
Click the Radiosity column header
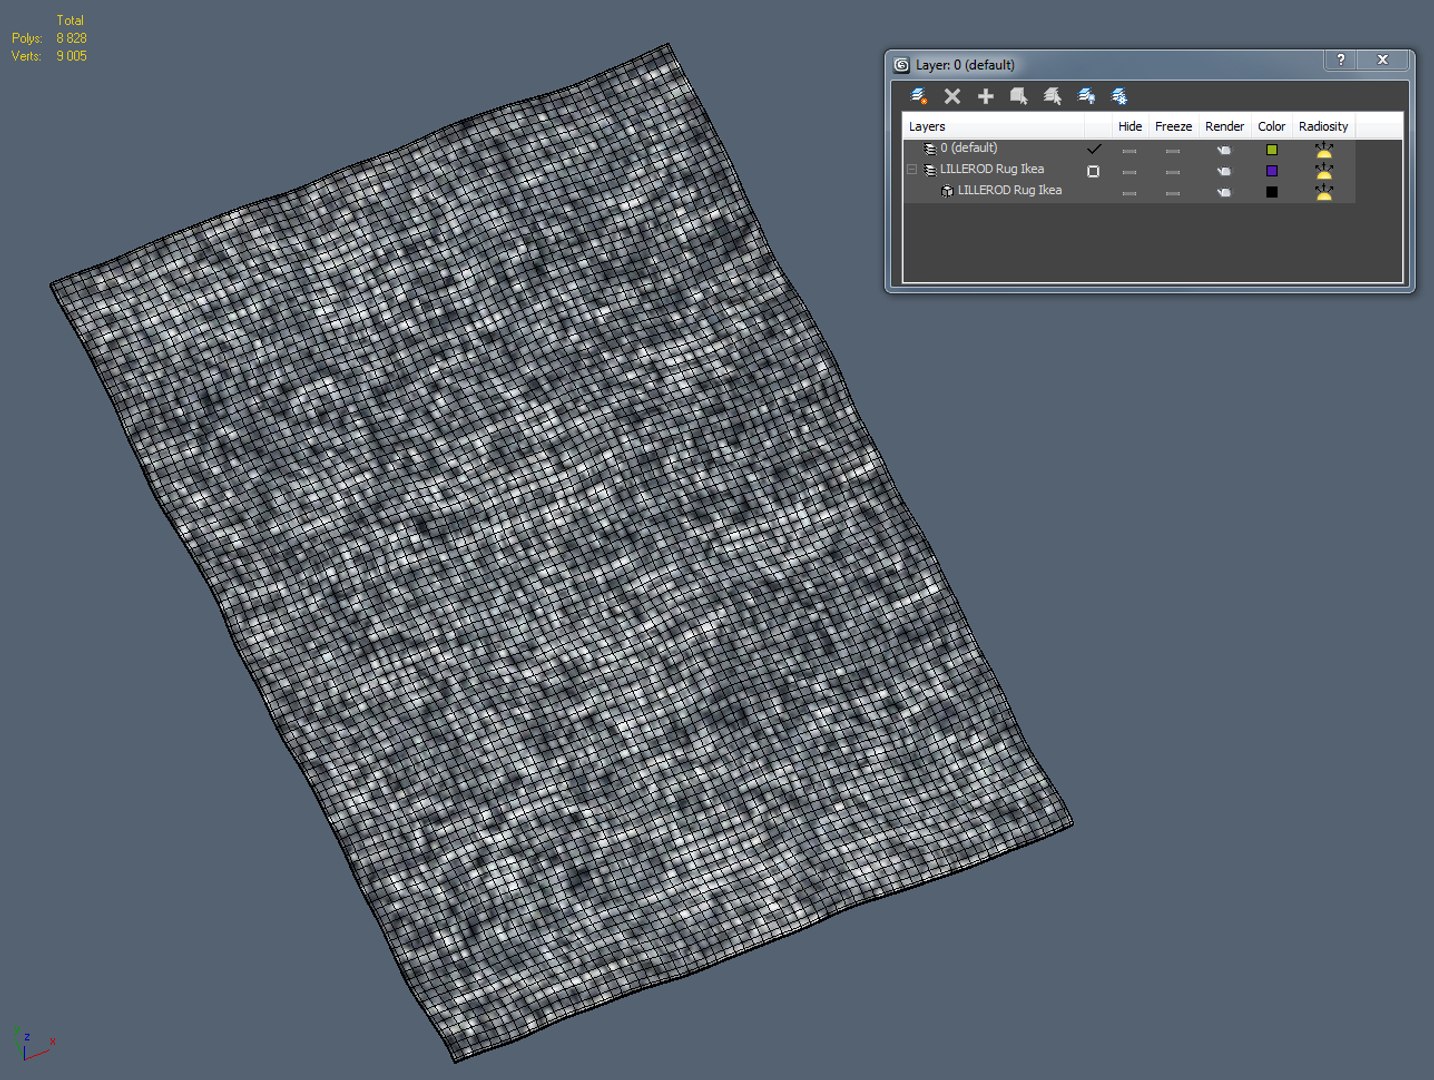click(x=1323, y=126)
